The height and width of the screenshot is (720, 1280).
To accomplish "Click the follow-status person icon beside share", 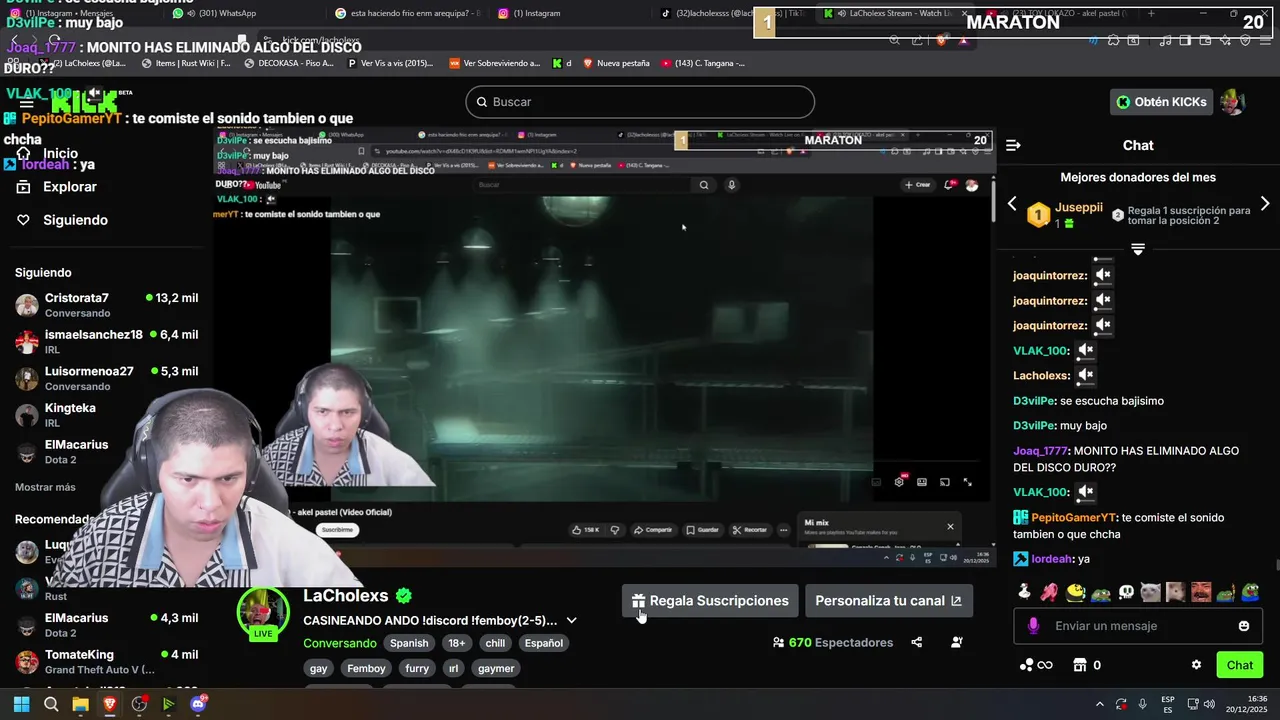I will pos(957,642).
